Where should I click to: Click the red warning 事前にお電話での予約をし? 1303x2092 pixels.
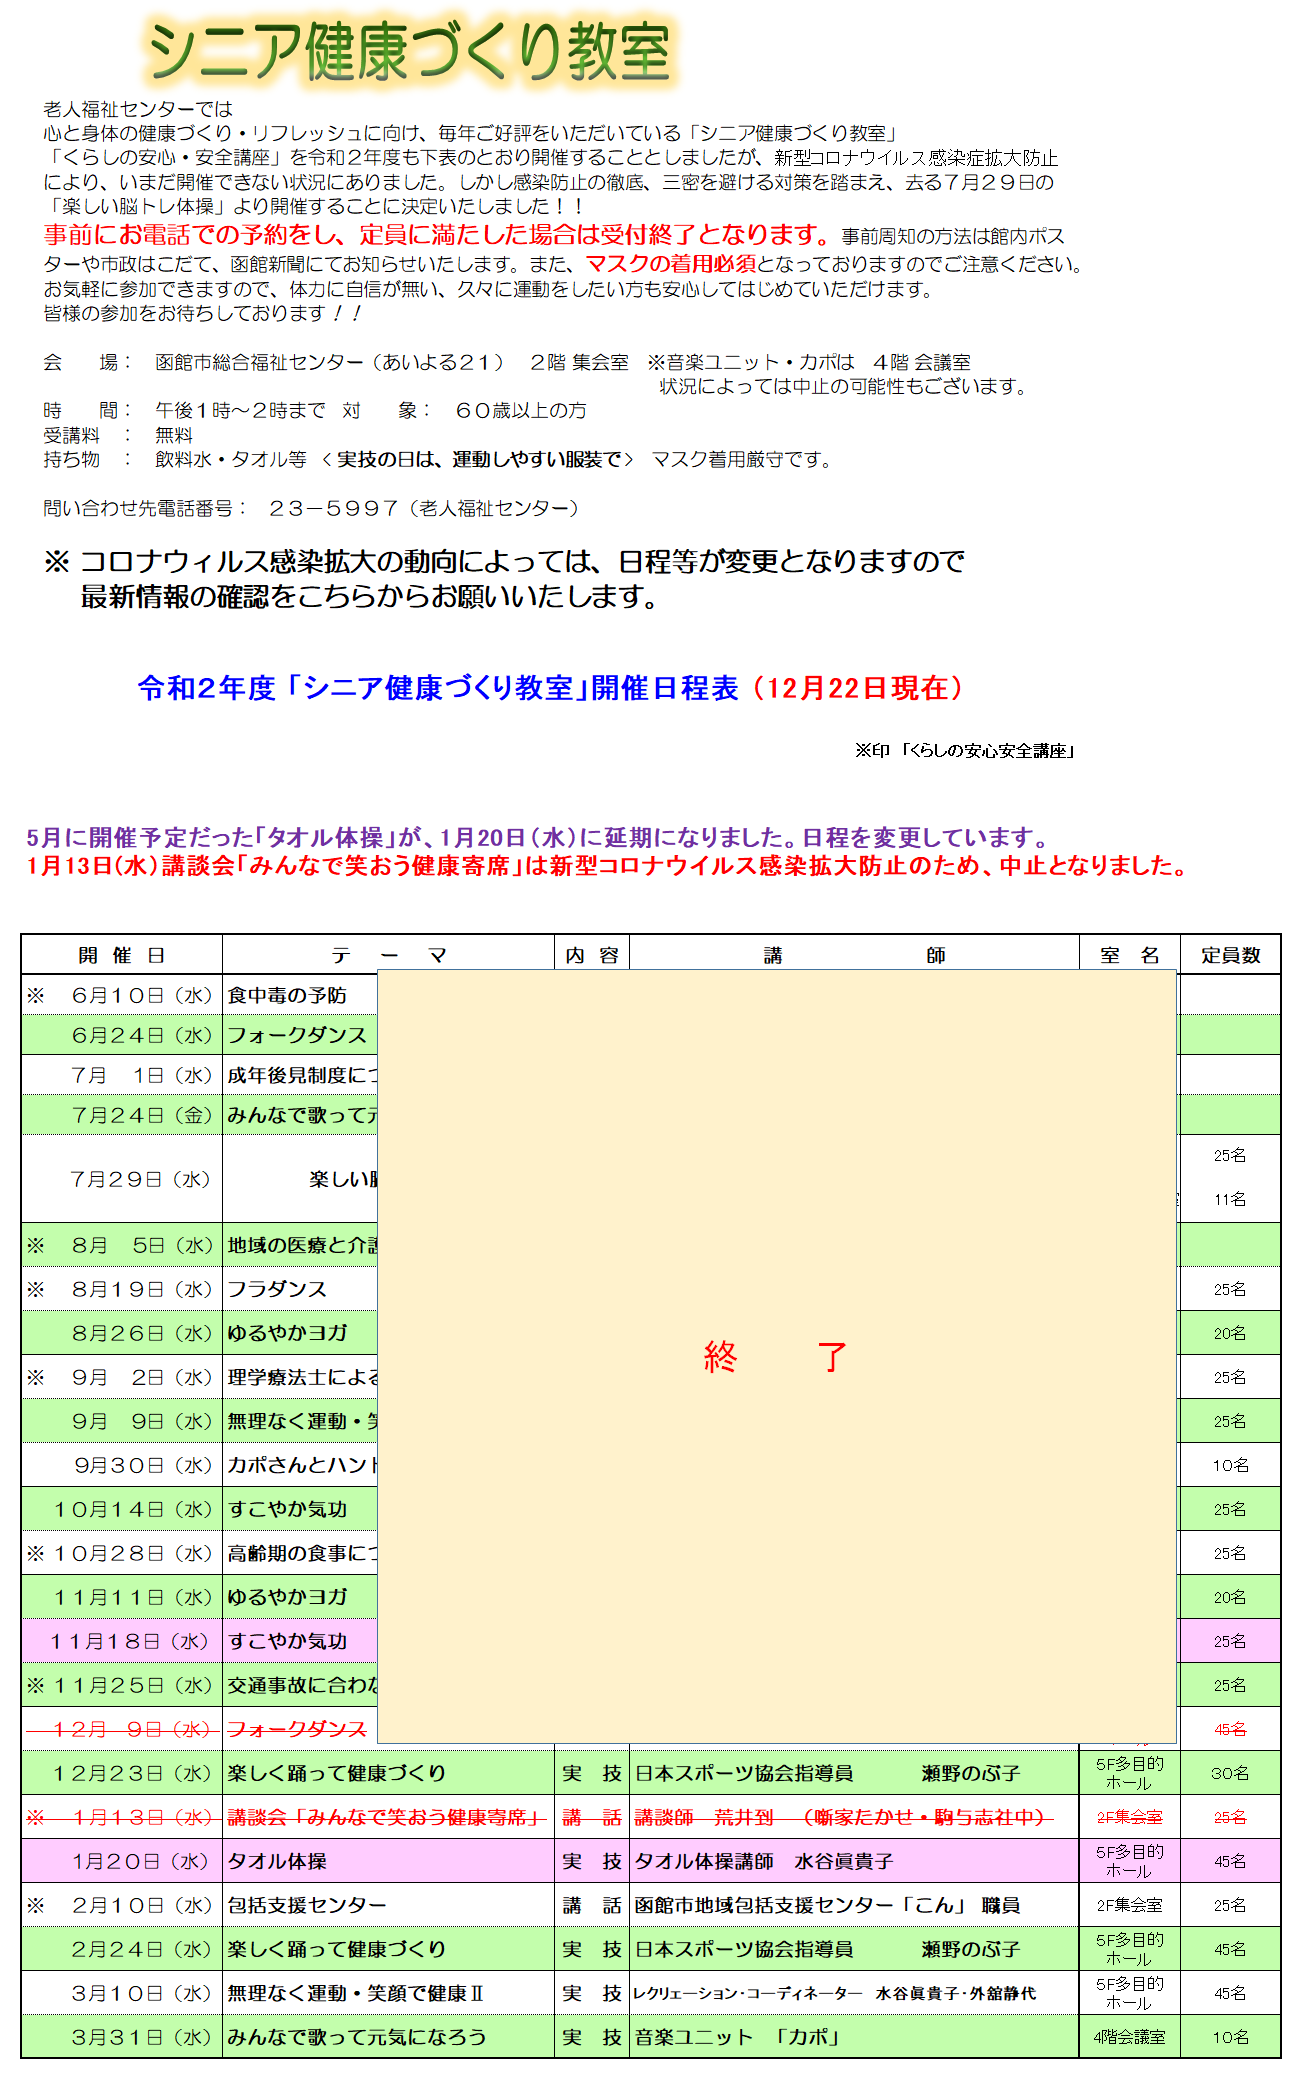point(190,235)
